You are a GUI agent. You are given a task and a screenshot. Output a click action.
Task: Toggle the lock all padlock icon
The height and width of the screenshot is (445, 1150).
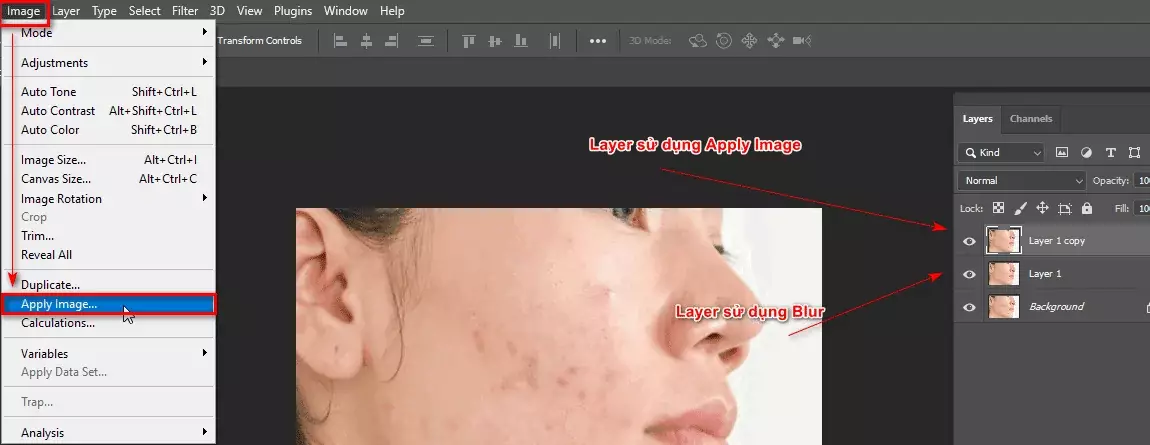(x=1087, y=208)
